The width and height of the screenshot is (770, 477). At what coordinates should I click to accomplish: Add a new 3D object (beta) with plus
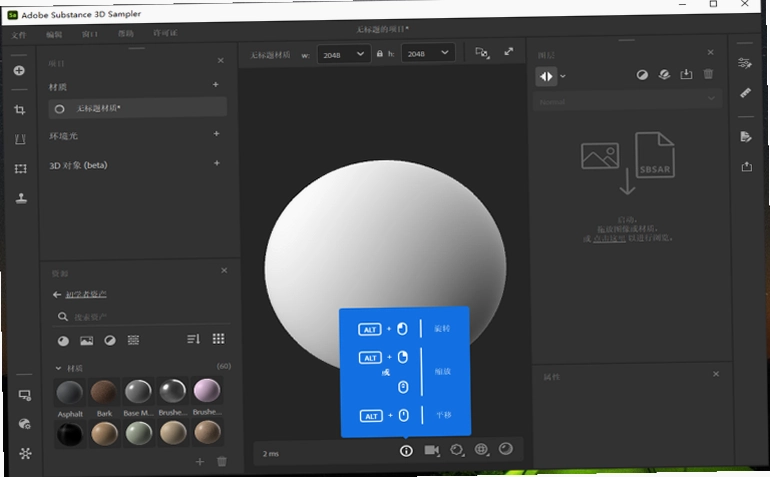point(217,163)
